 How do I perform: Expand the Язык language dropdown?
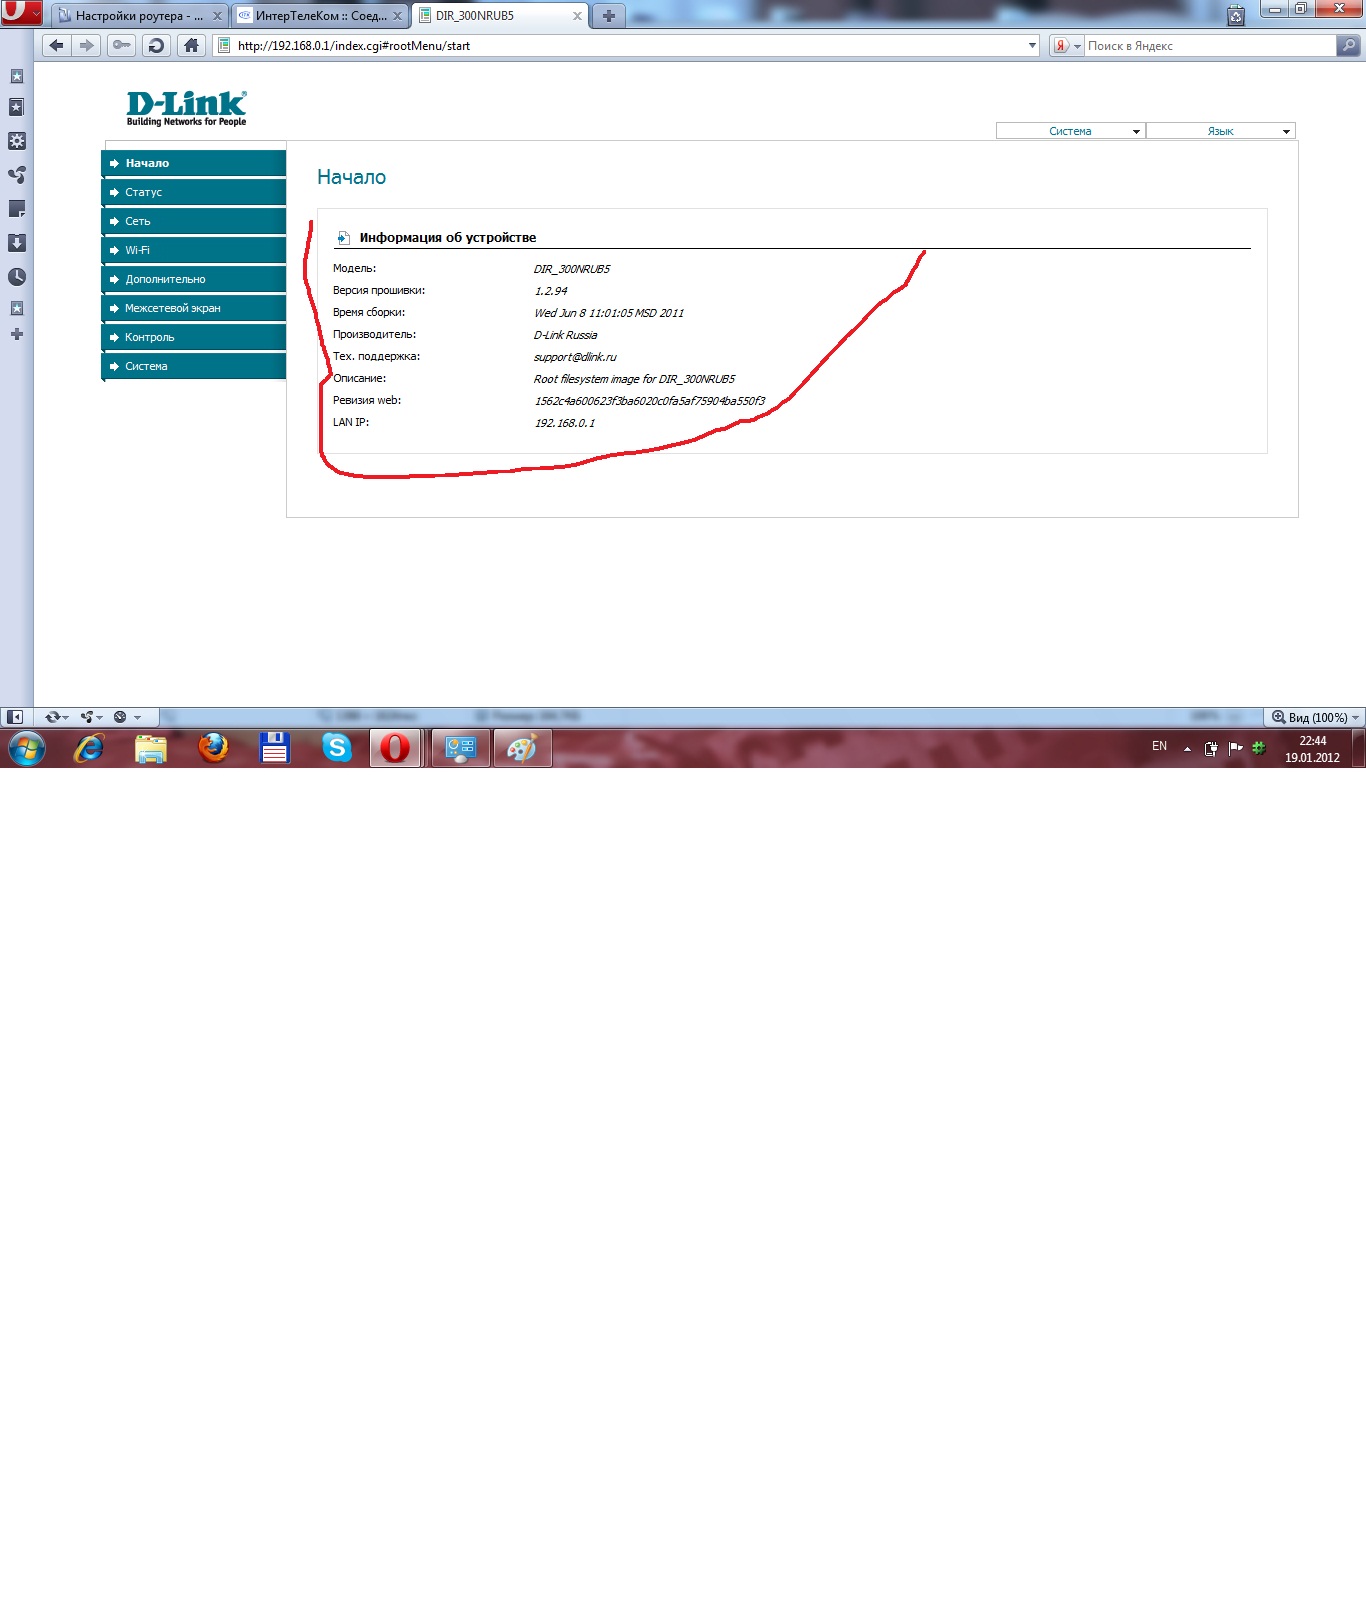tap(1220, 131)
